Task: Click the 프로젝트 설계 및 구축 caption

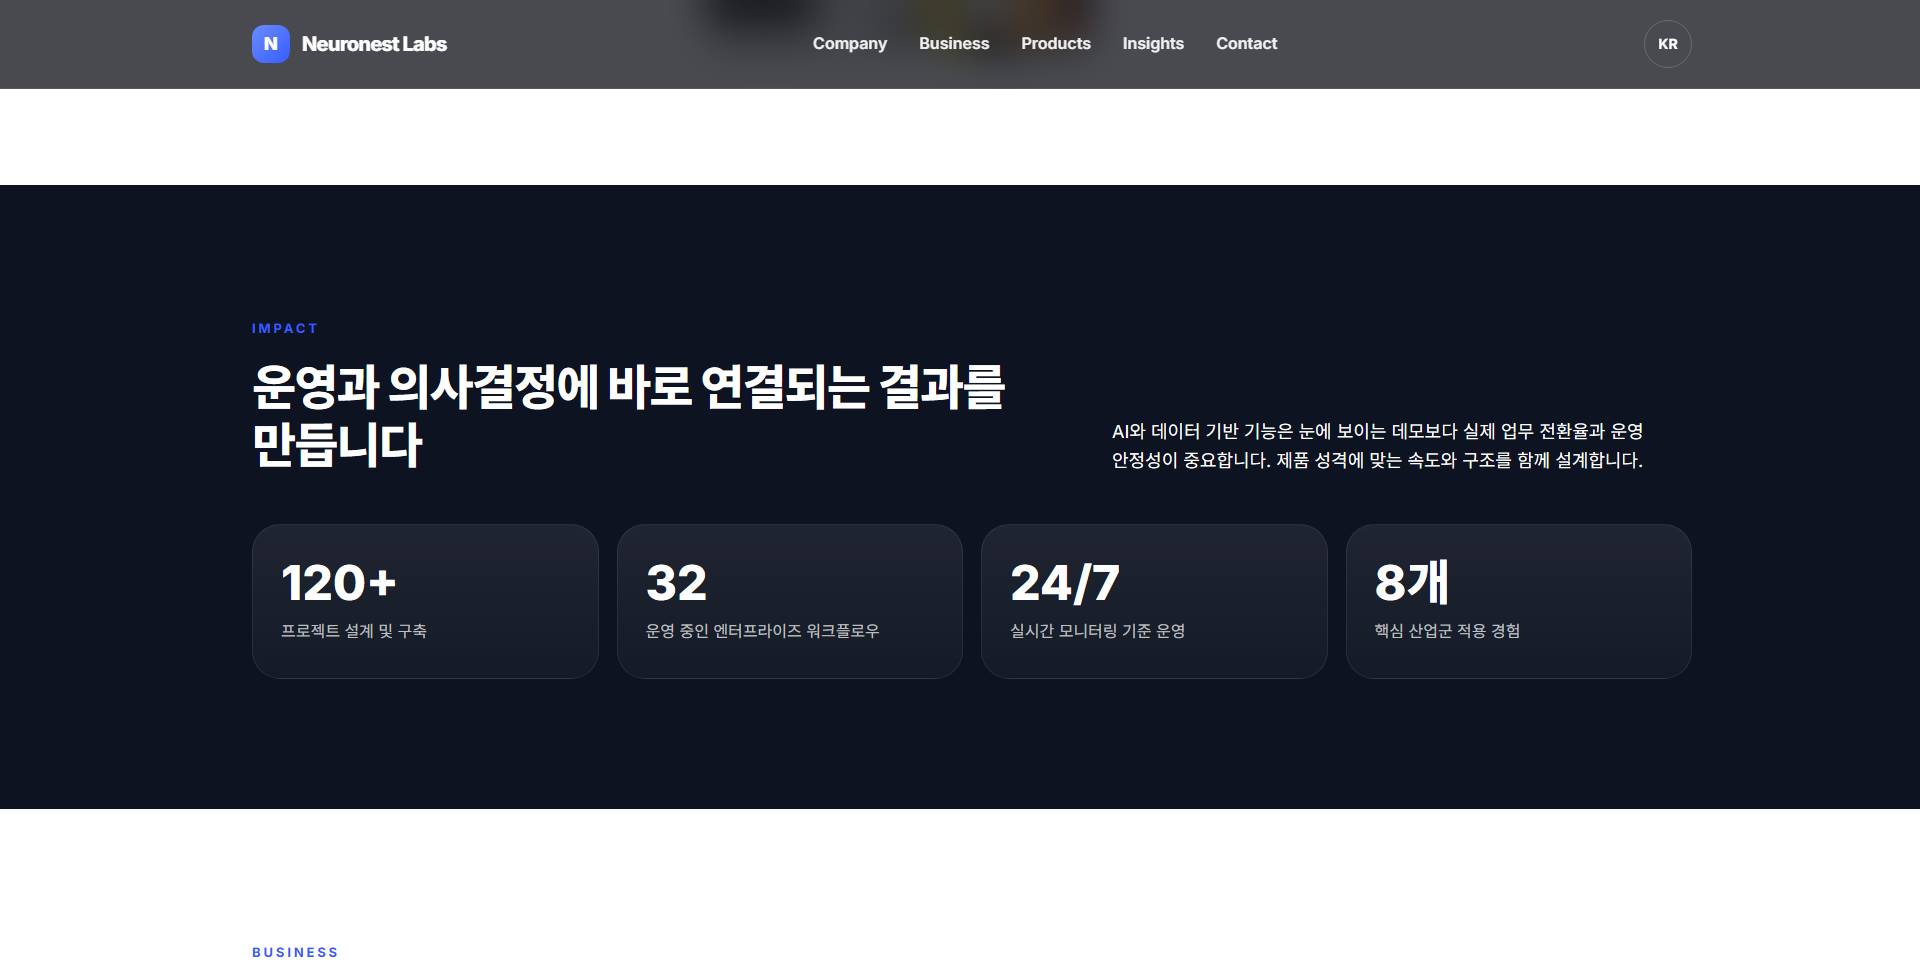Action: pos(354,631)
